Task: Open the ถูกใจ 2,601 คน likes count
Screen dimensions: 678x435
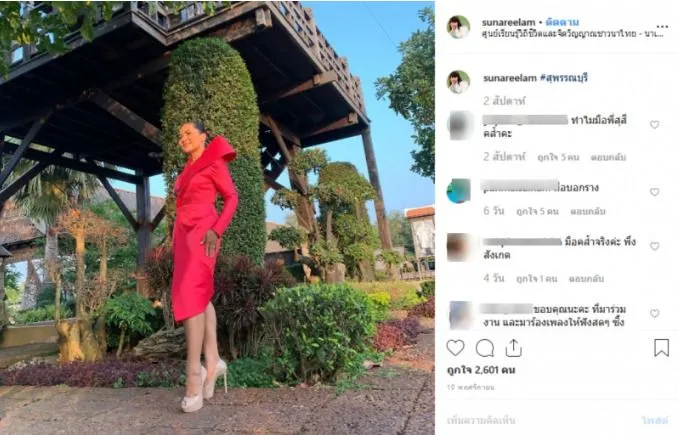Action: point(481,370)
